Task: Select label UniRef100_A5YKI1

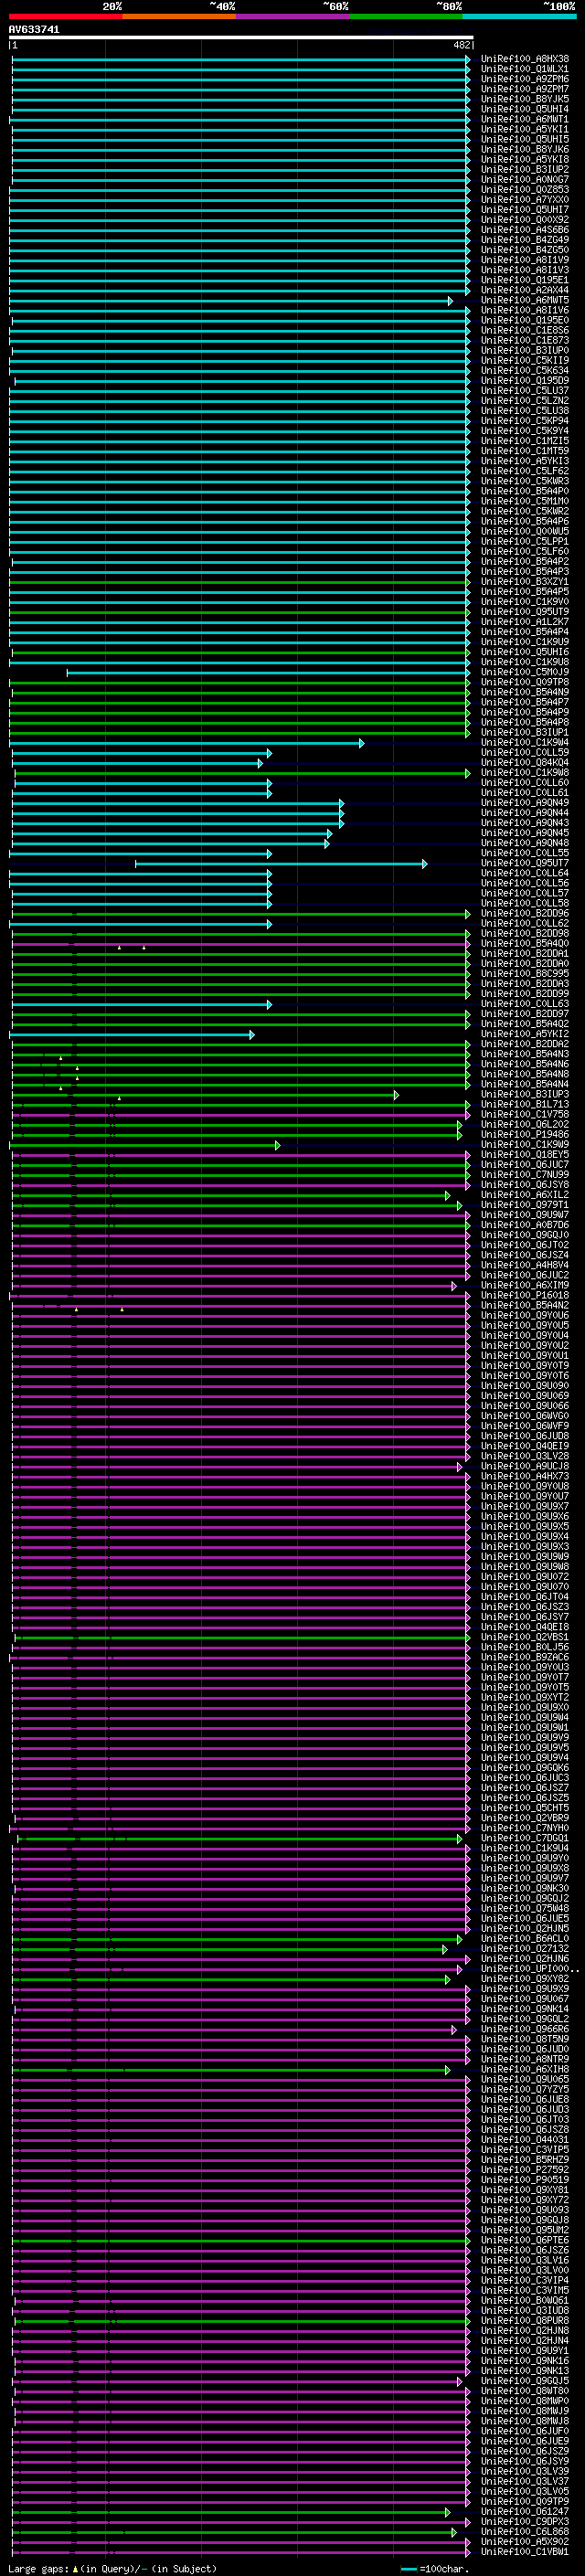Action: (x=525, y=129)
